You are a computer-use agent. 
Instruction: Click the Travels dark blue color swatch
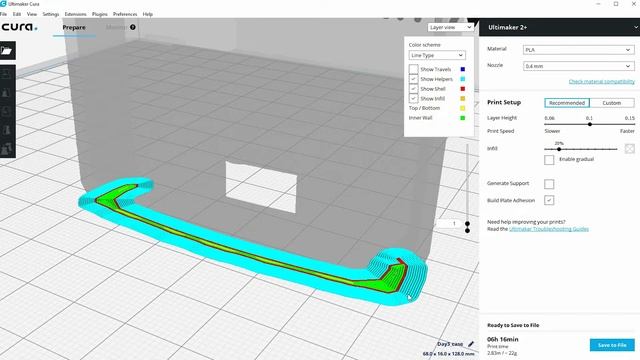pos(462,69)
